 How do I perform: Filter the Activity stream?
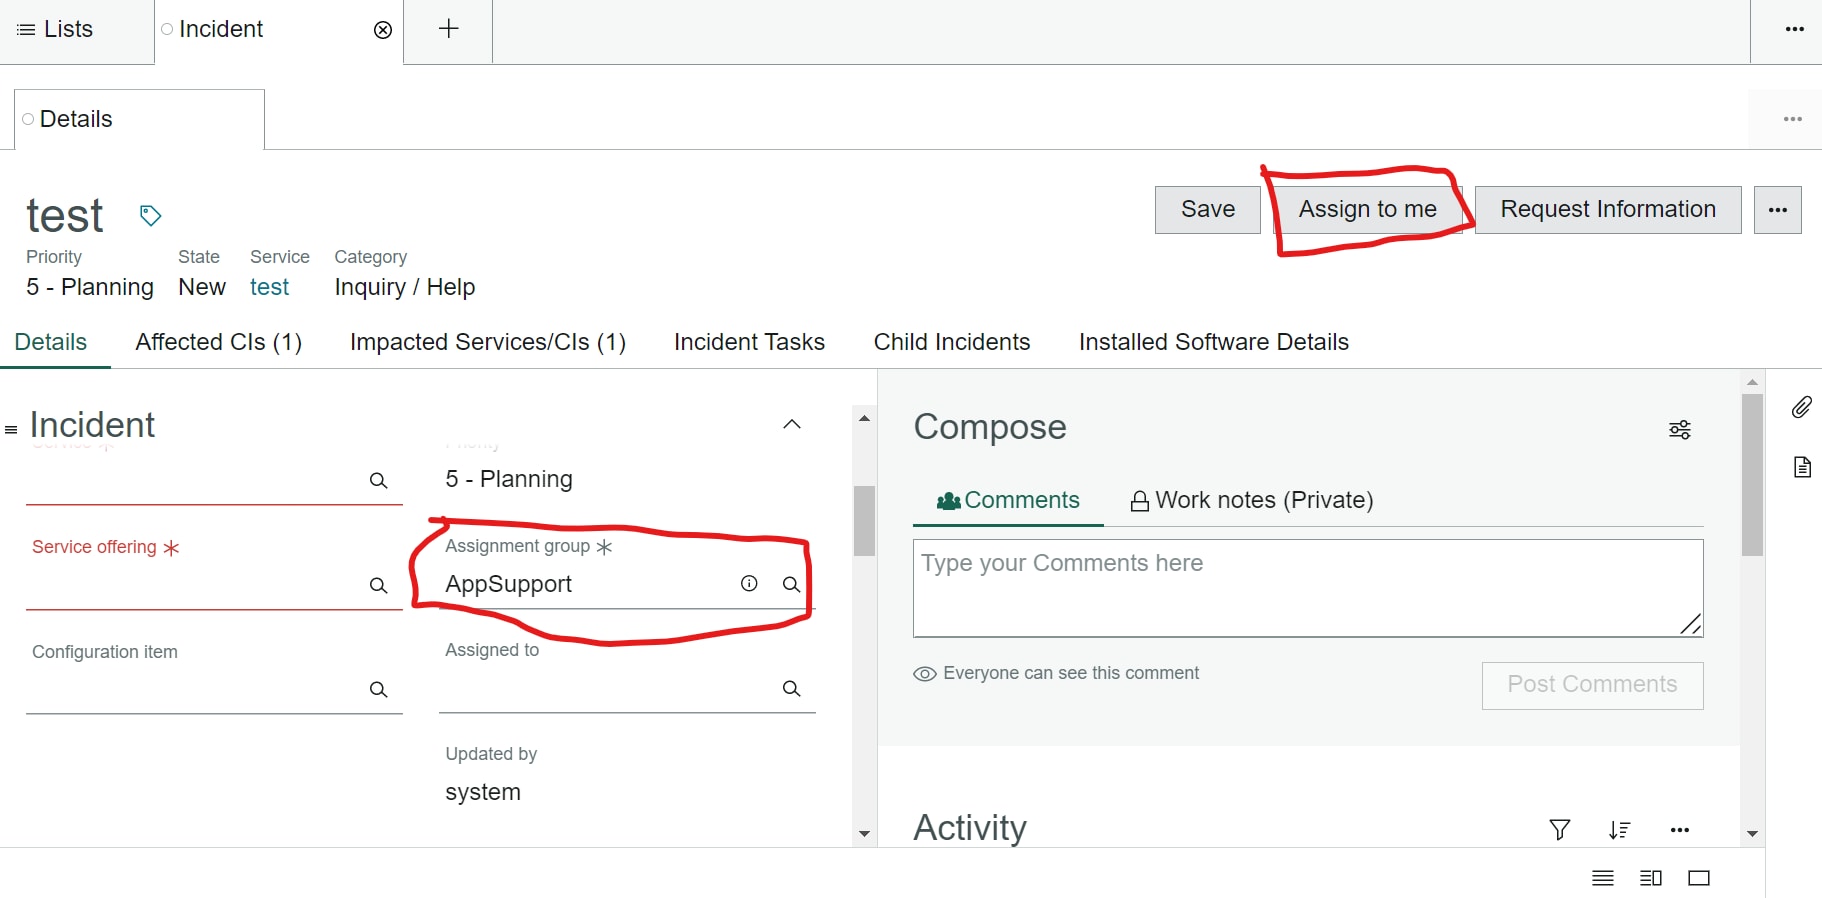(1559, 829)
